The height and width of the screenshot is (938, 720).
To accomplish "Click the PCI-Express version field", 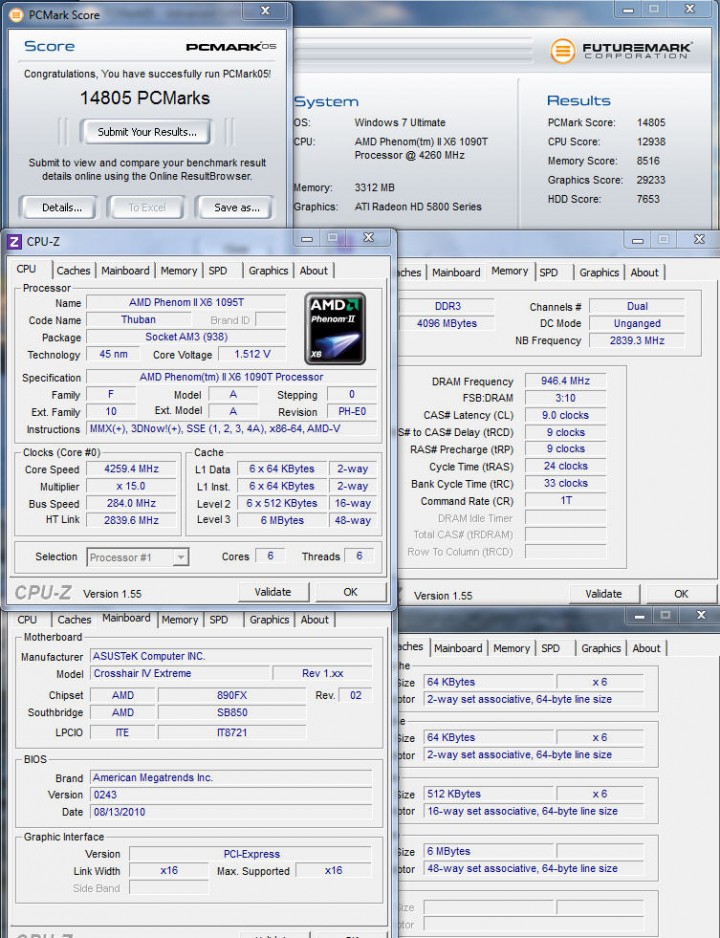I will [251, 854].
